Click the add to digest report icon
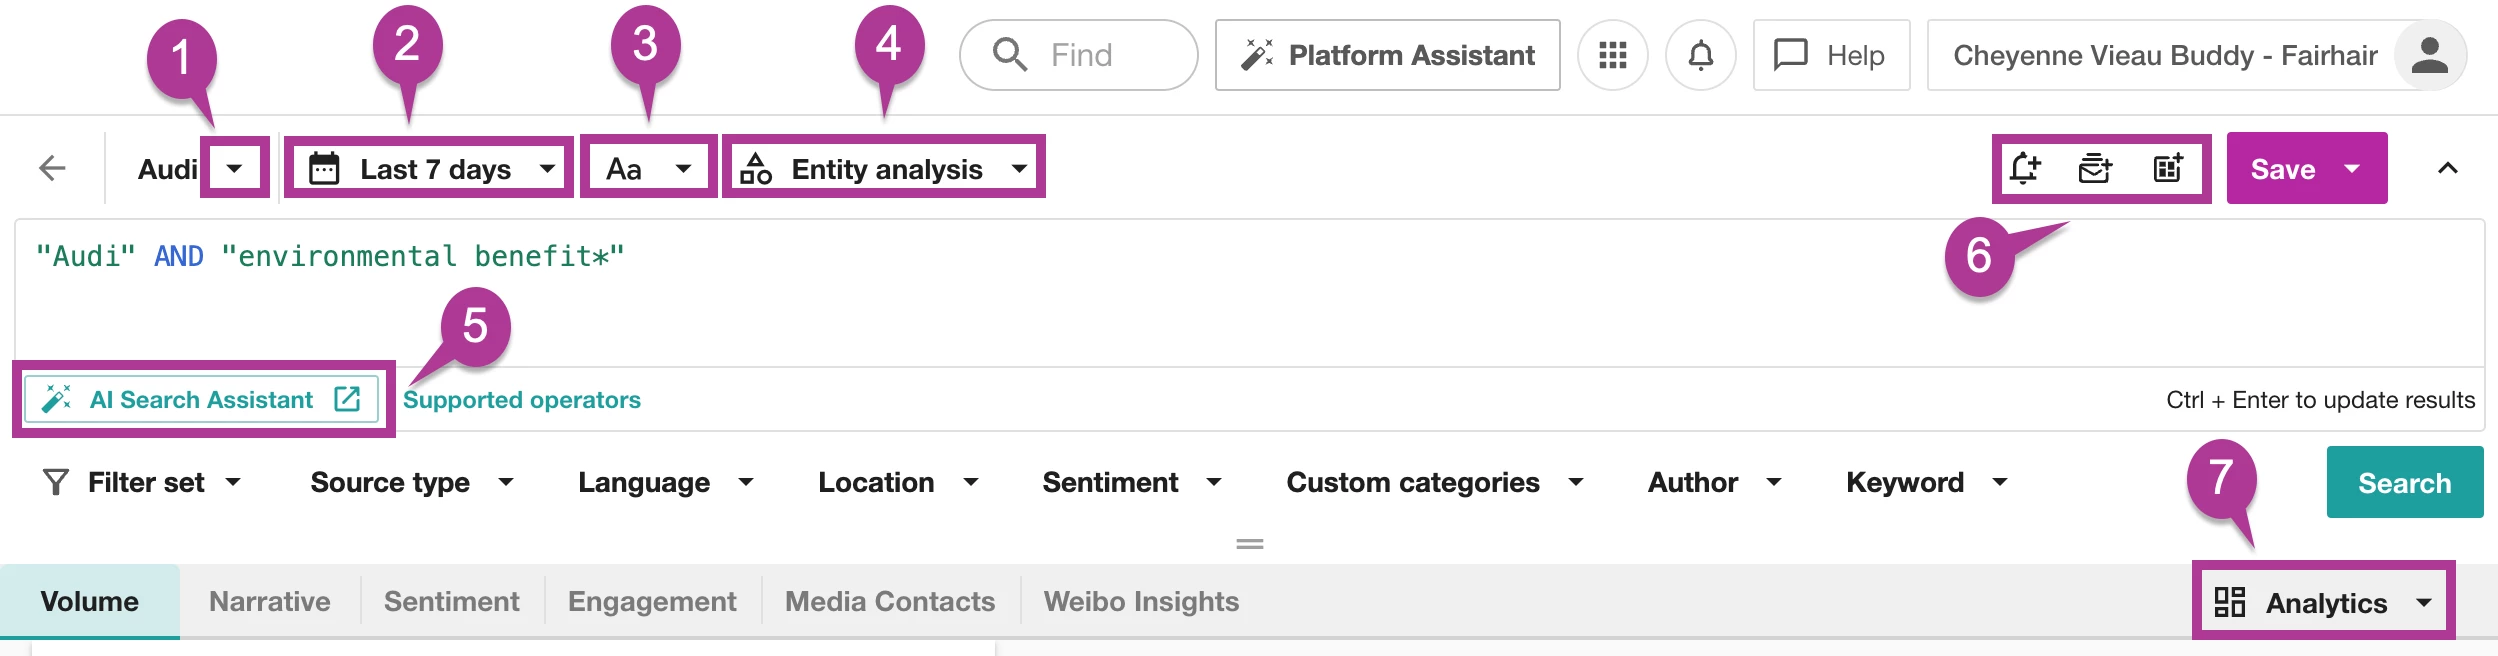This screenshot has height=656, width=2498. pos(2095,168)
